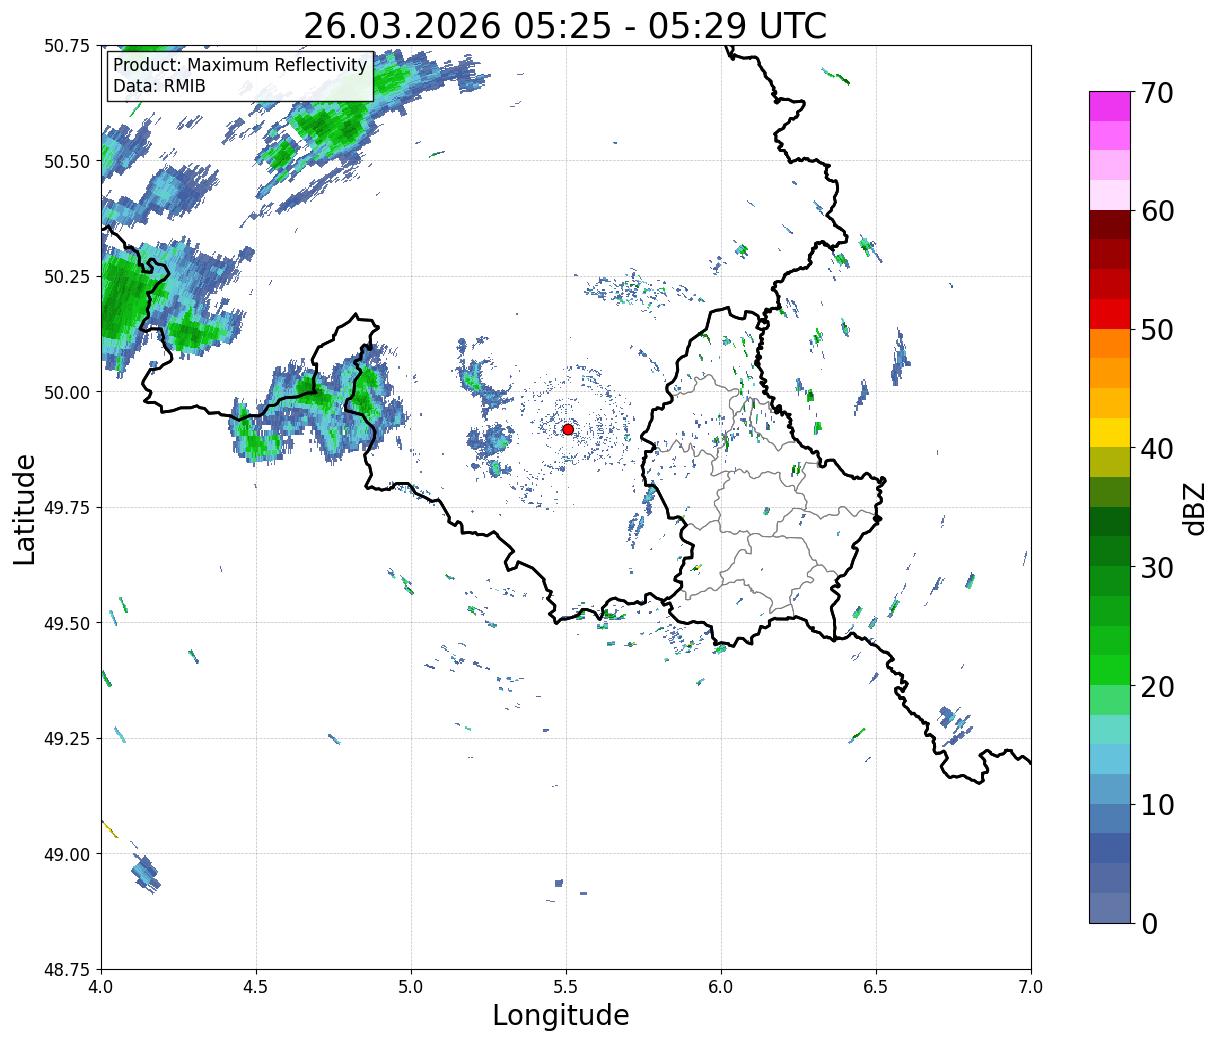Click the latitude tick label 50.50
Viewport: 1219px width, 1040px height.
tap(67, 161)
